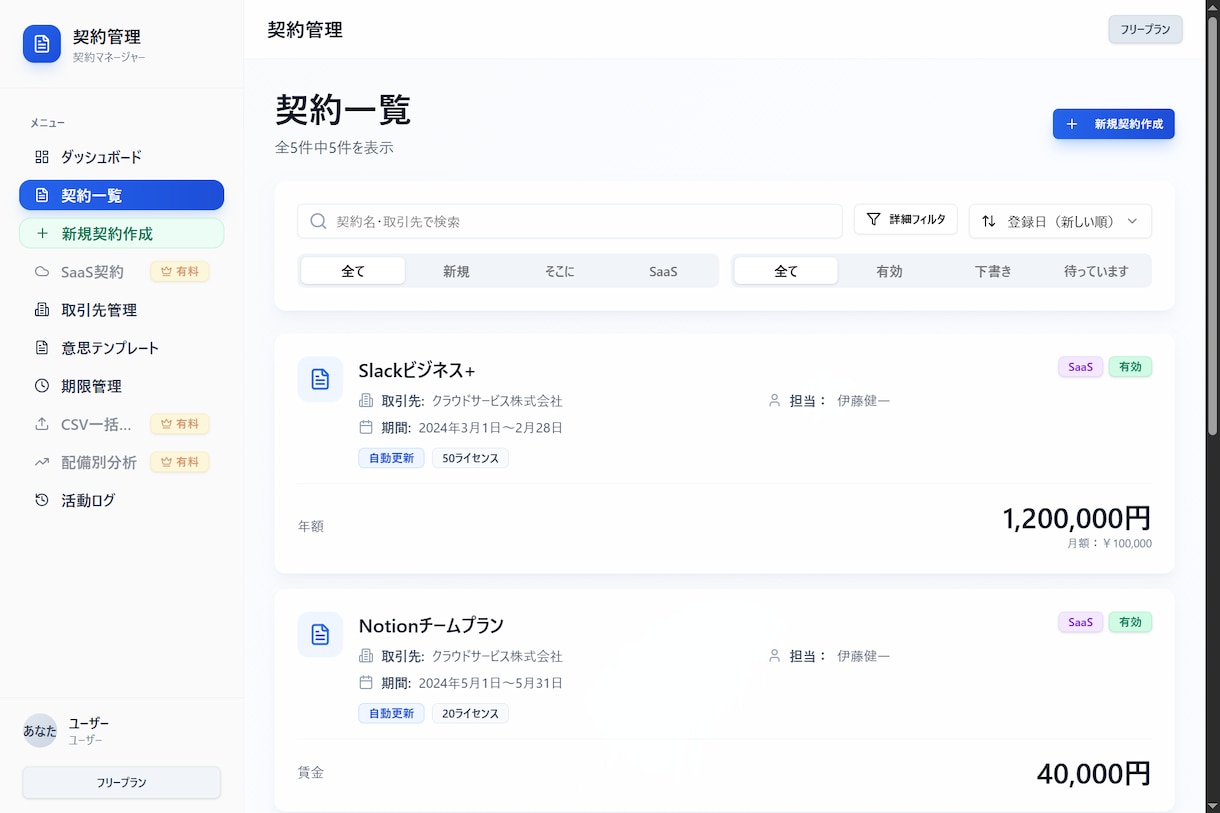Click the plus icon beside sidebar 新規契約作成
Screen dimensions: 1220x813
(42, 233)
